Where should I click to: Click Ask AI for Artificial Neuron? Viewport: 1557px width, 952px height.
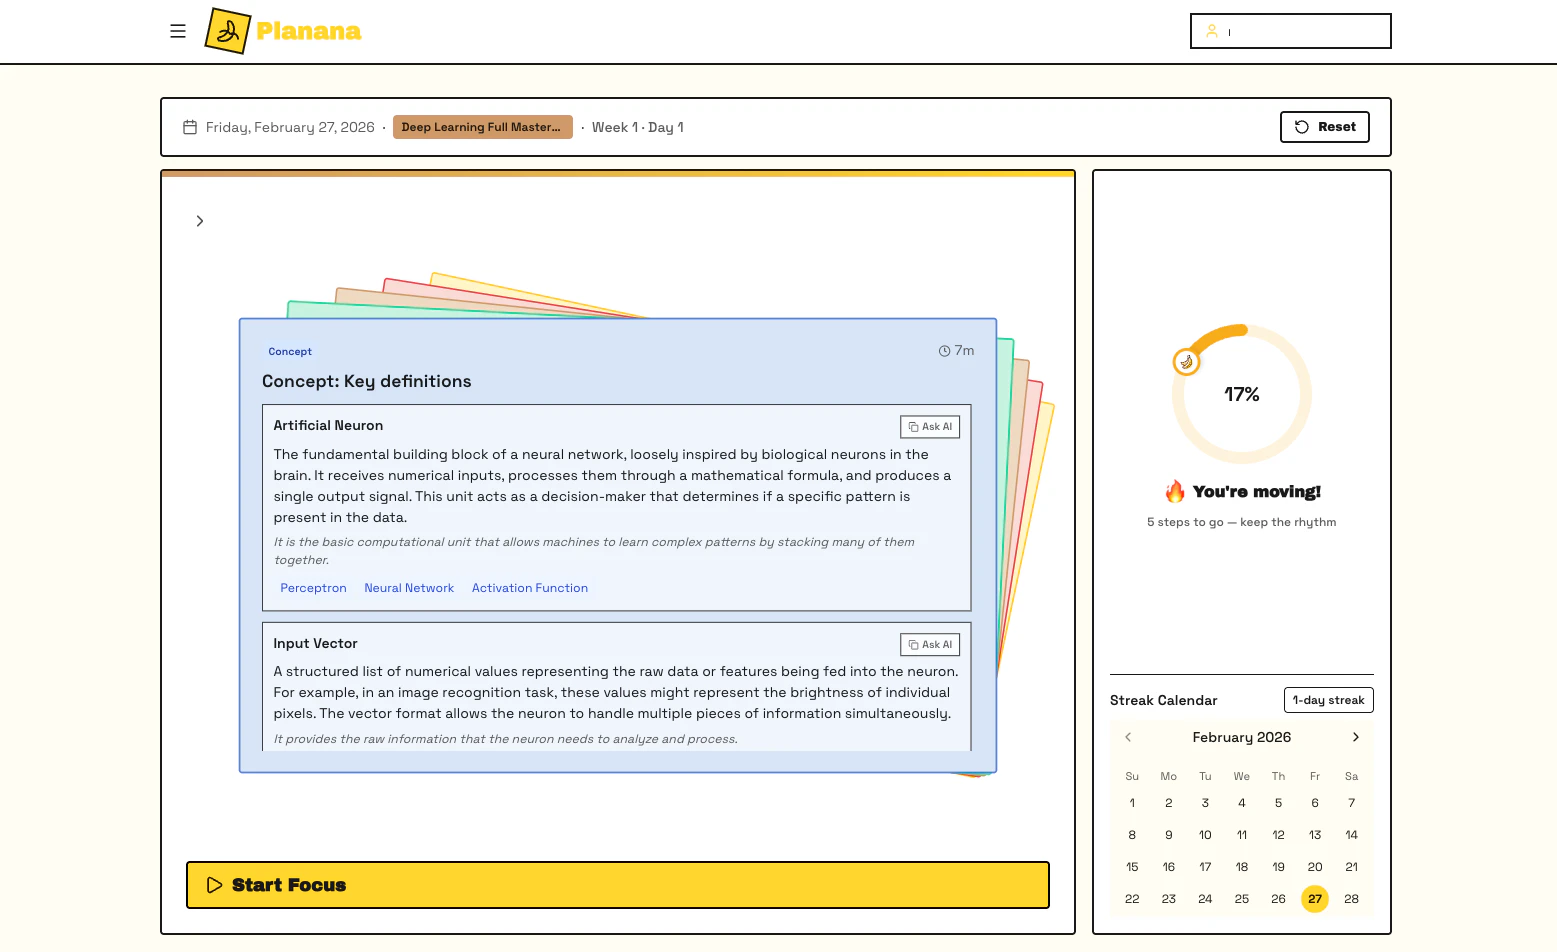(x=930, y=427)
